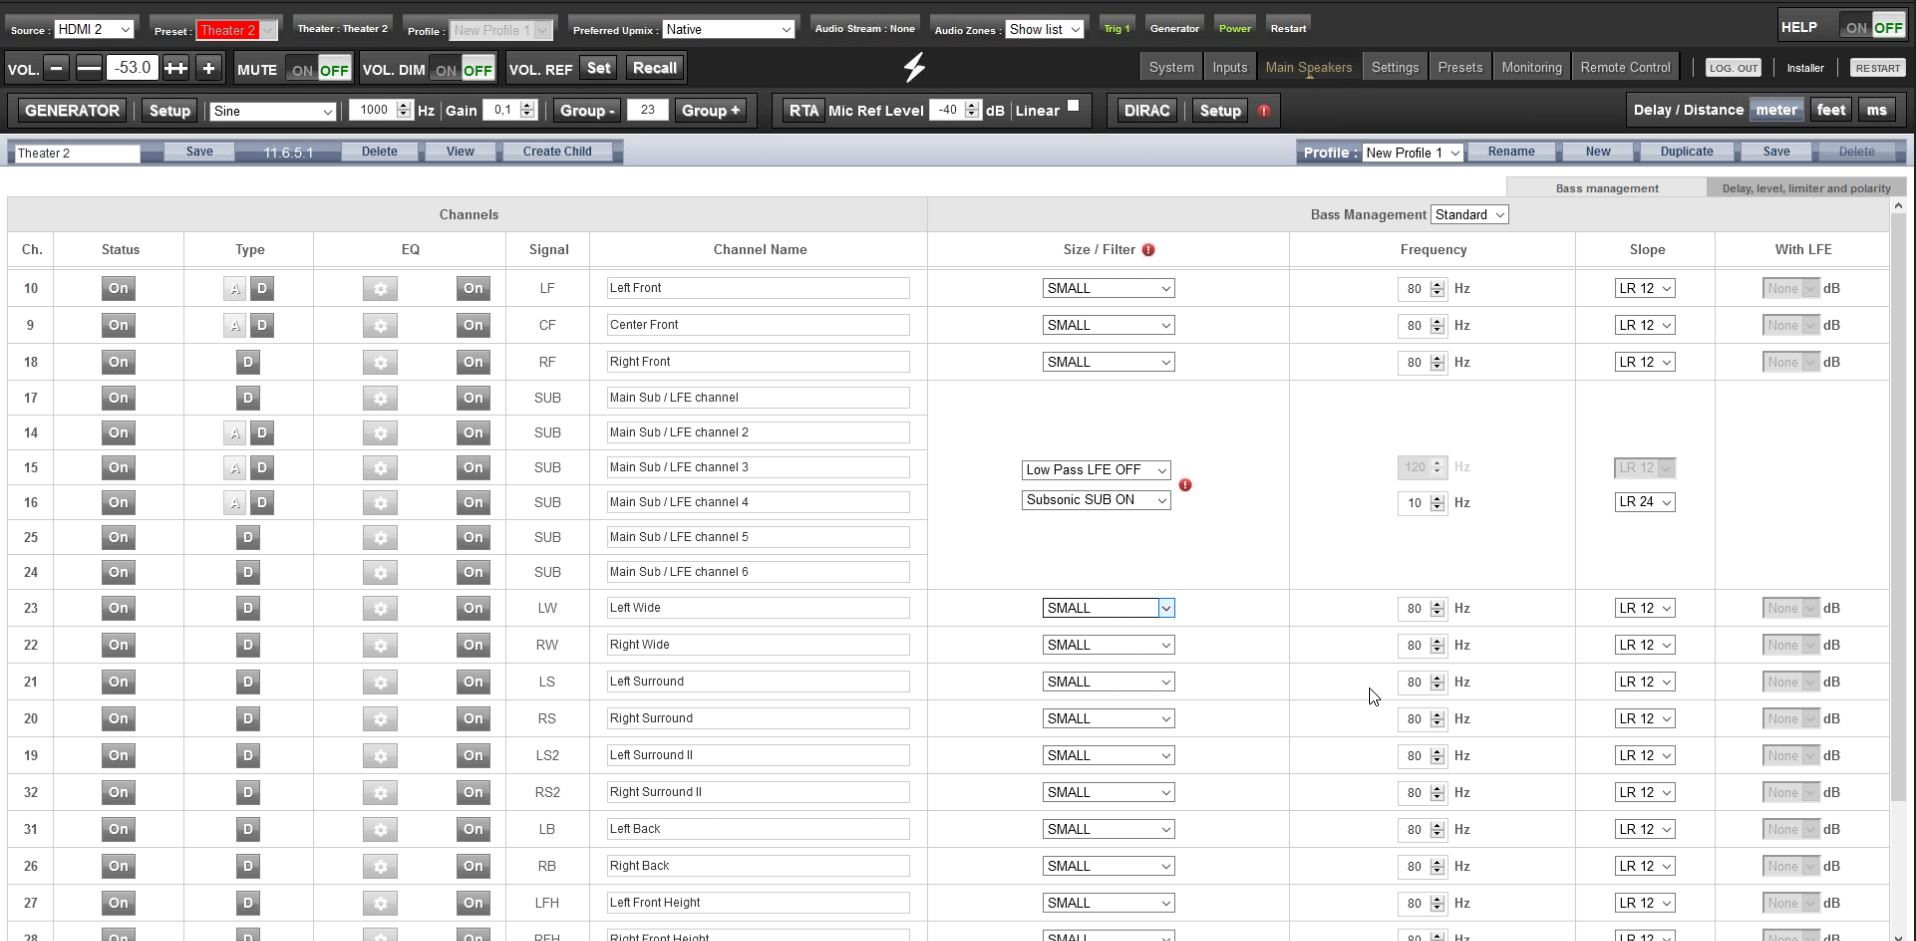Click the volume plus button
The height and width of the screenshot is (941, 1916).
click(x=208, y=68)
